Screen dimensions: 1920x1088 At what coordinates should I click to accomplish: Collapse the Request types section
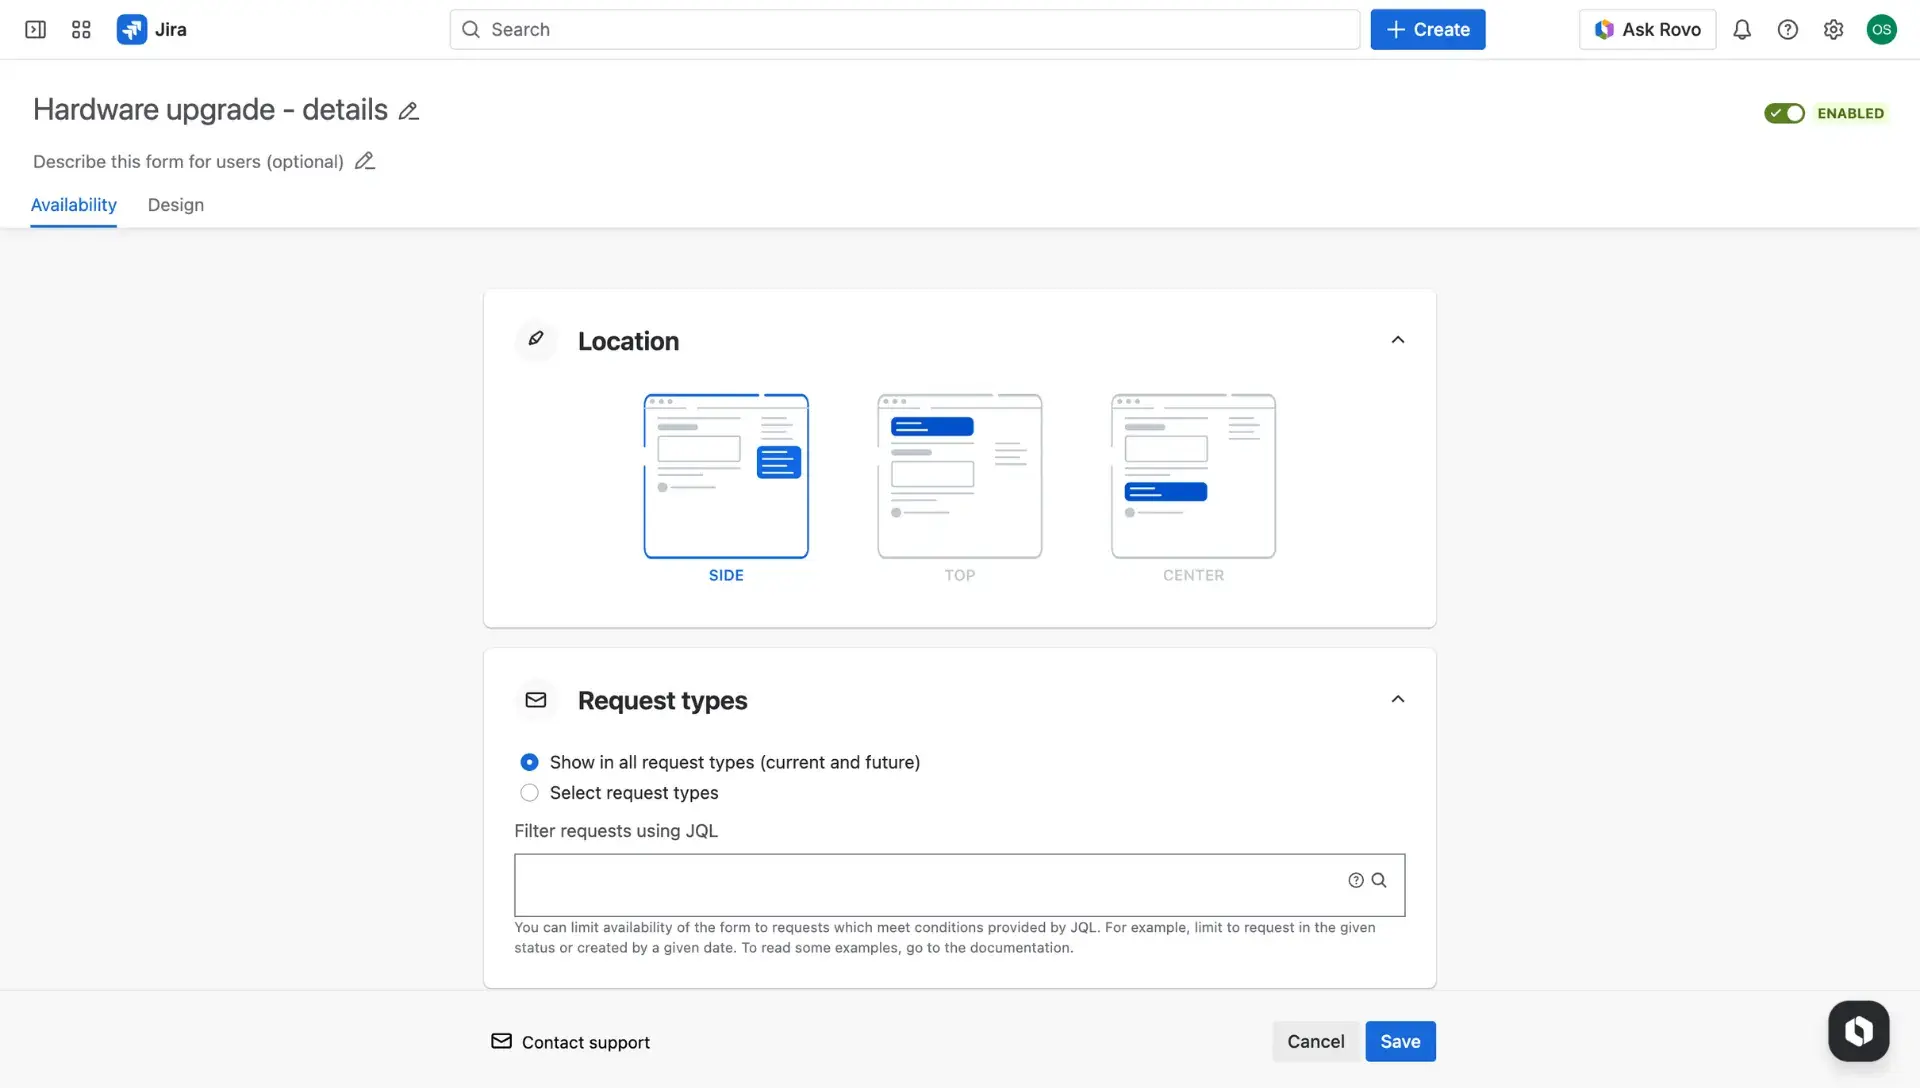1397,698
